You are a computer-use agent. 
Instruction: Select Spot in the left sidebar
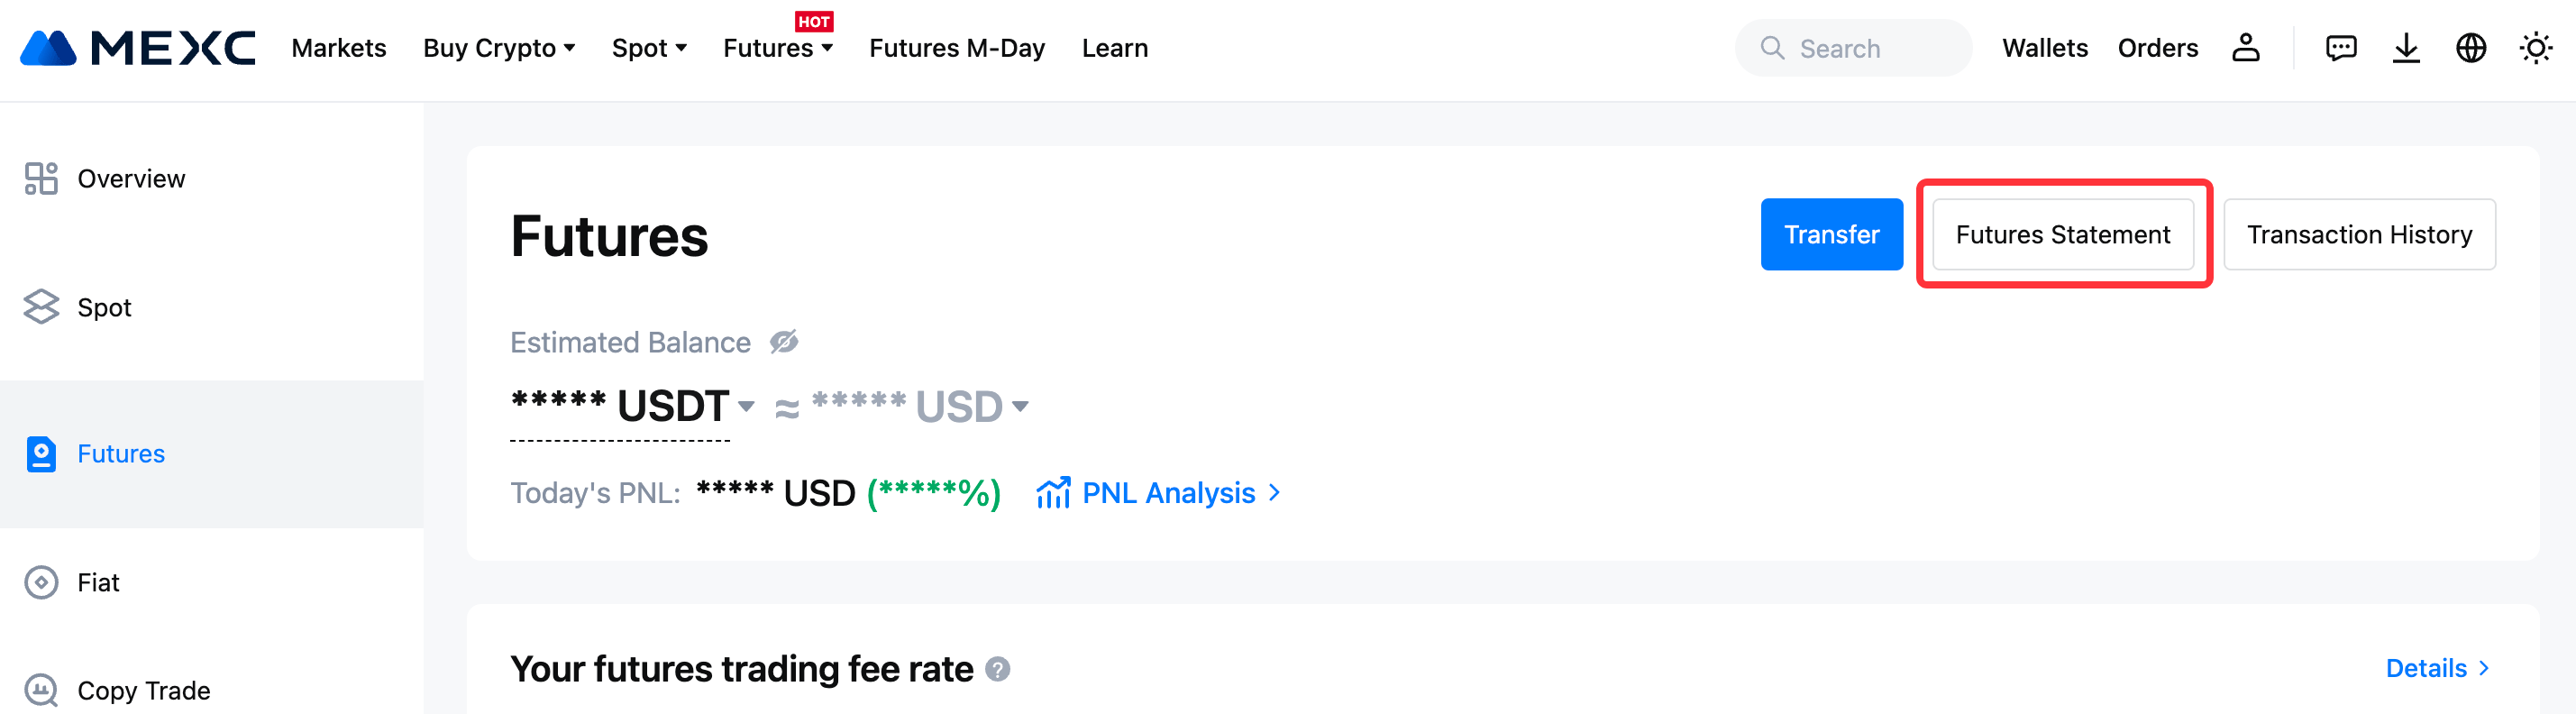[104, 308]
